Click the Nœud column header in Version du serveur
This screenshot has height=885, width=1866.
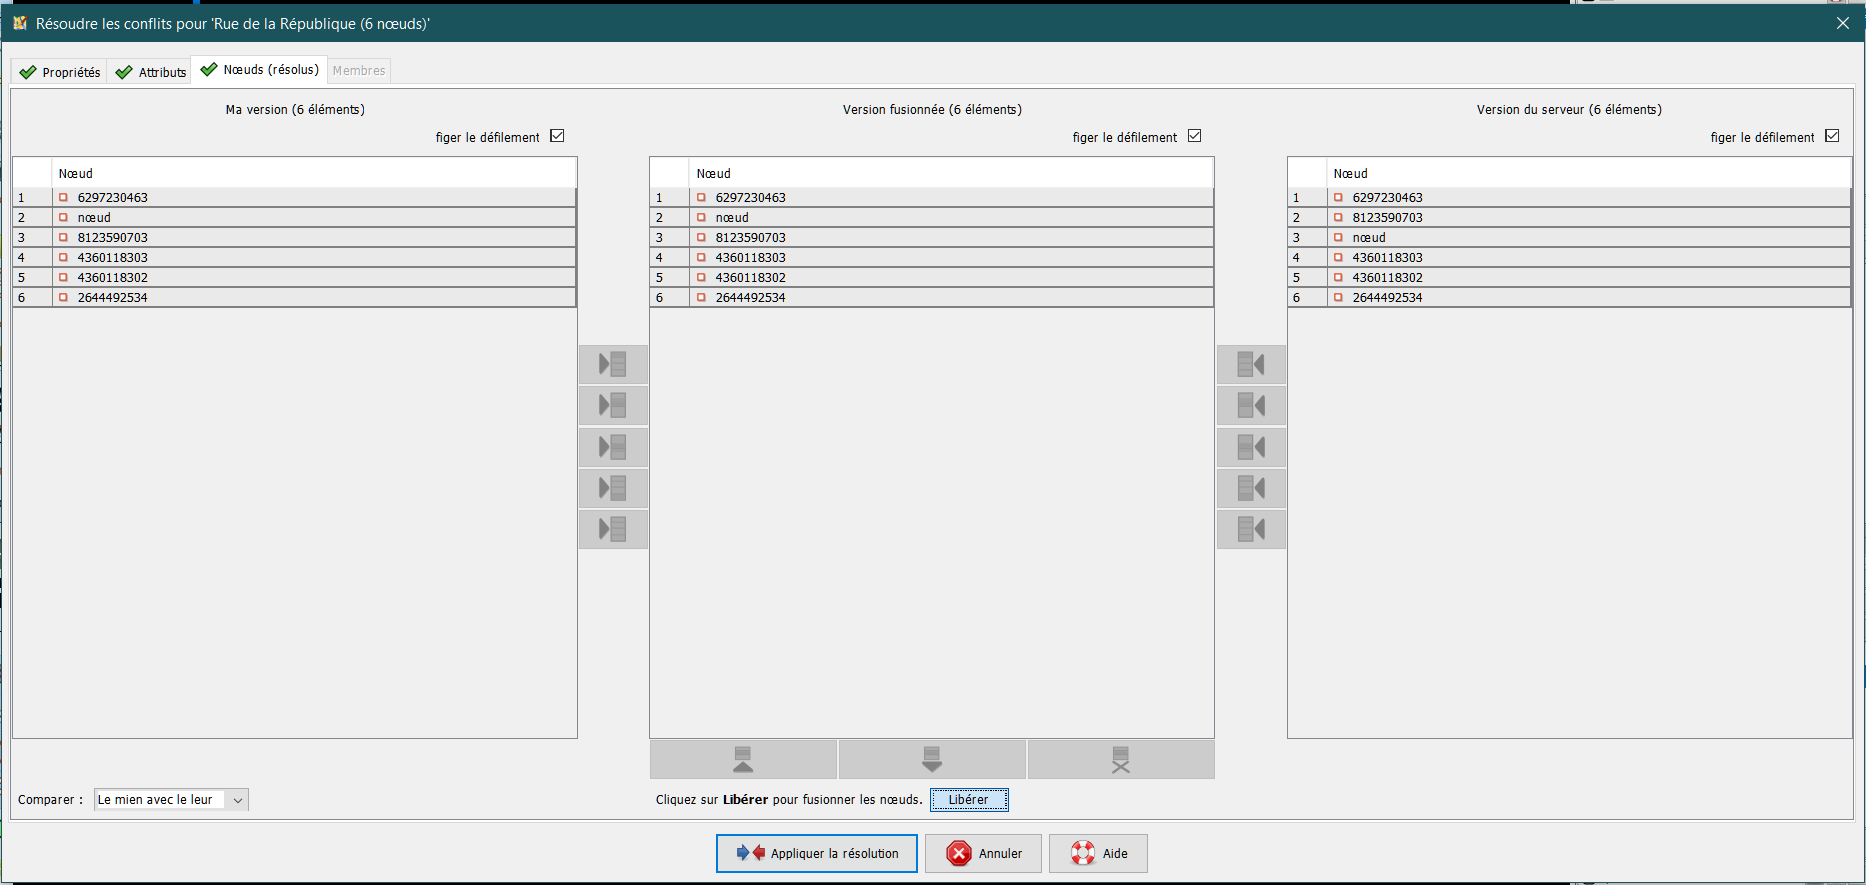[1589, 173]
